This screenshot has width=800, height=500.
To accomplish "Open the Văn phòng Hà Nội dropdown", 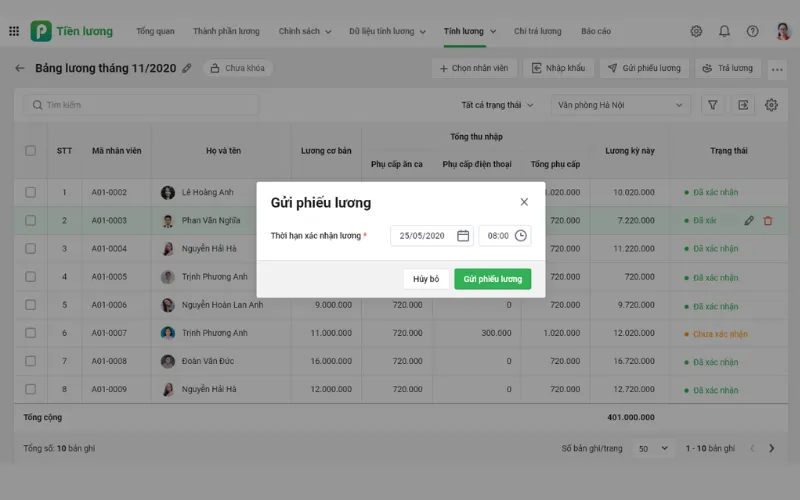I will [620, 105].
